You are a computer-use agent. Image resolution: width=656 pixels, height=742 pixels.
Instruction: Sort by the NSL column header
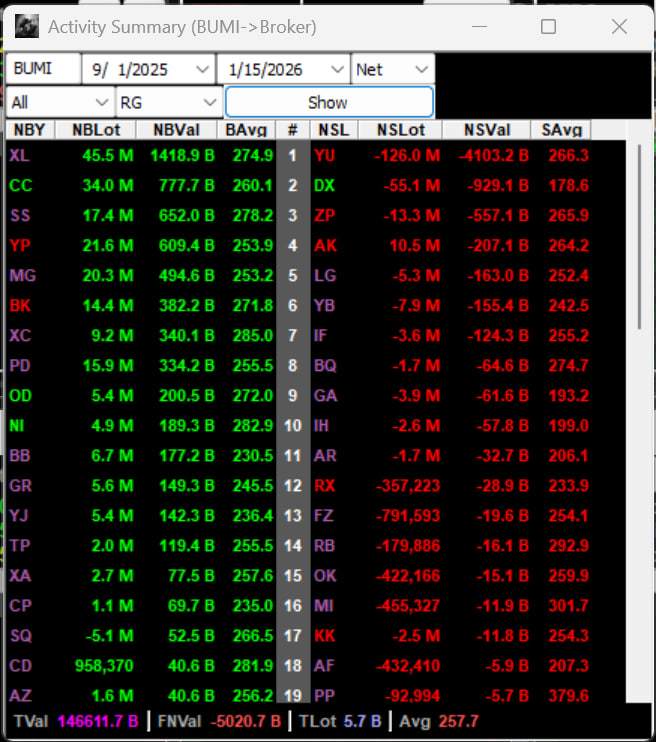[334, 130]
